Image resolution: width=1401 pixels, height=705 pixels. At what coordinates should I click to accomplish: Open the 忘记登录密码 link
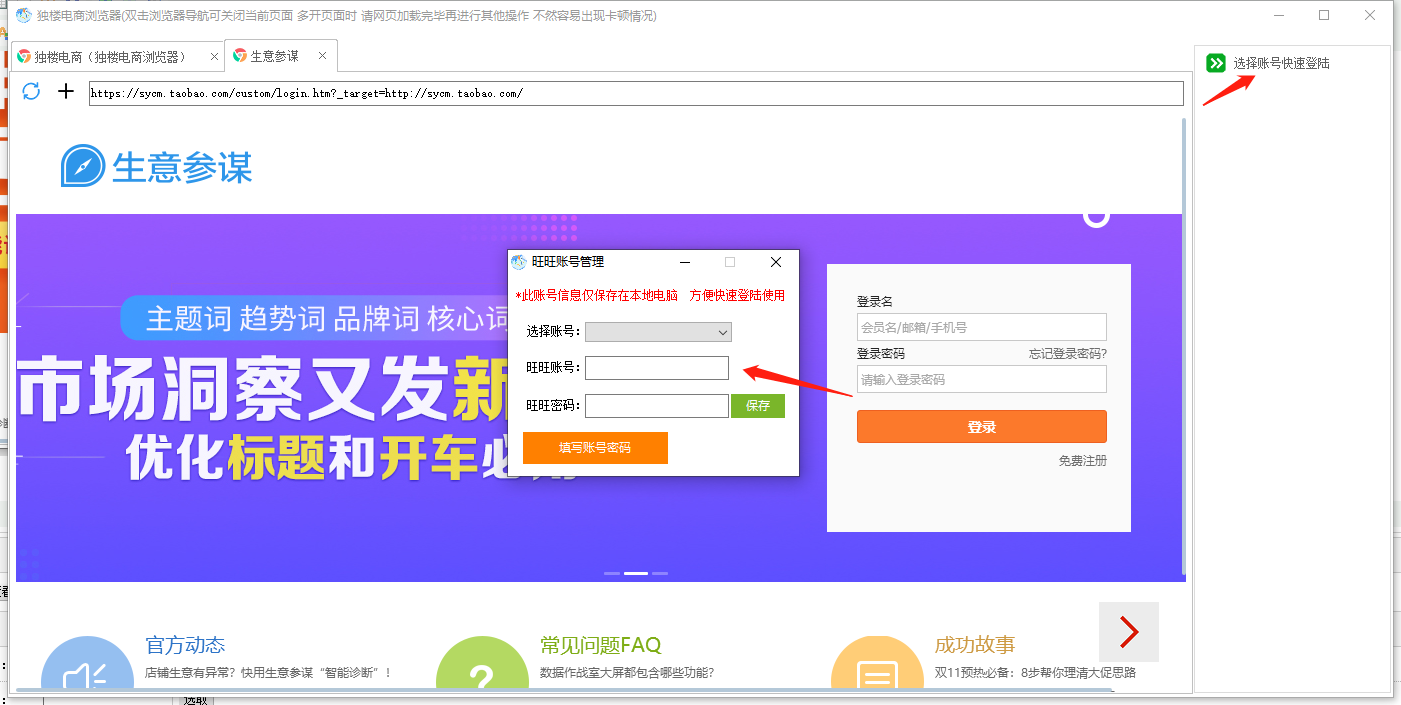coord(1067,354)
